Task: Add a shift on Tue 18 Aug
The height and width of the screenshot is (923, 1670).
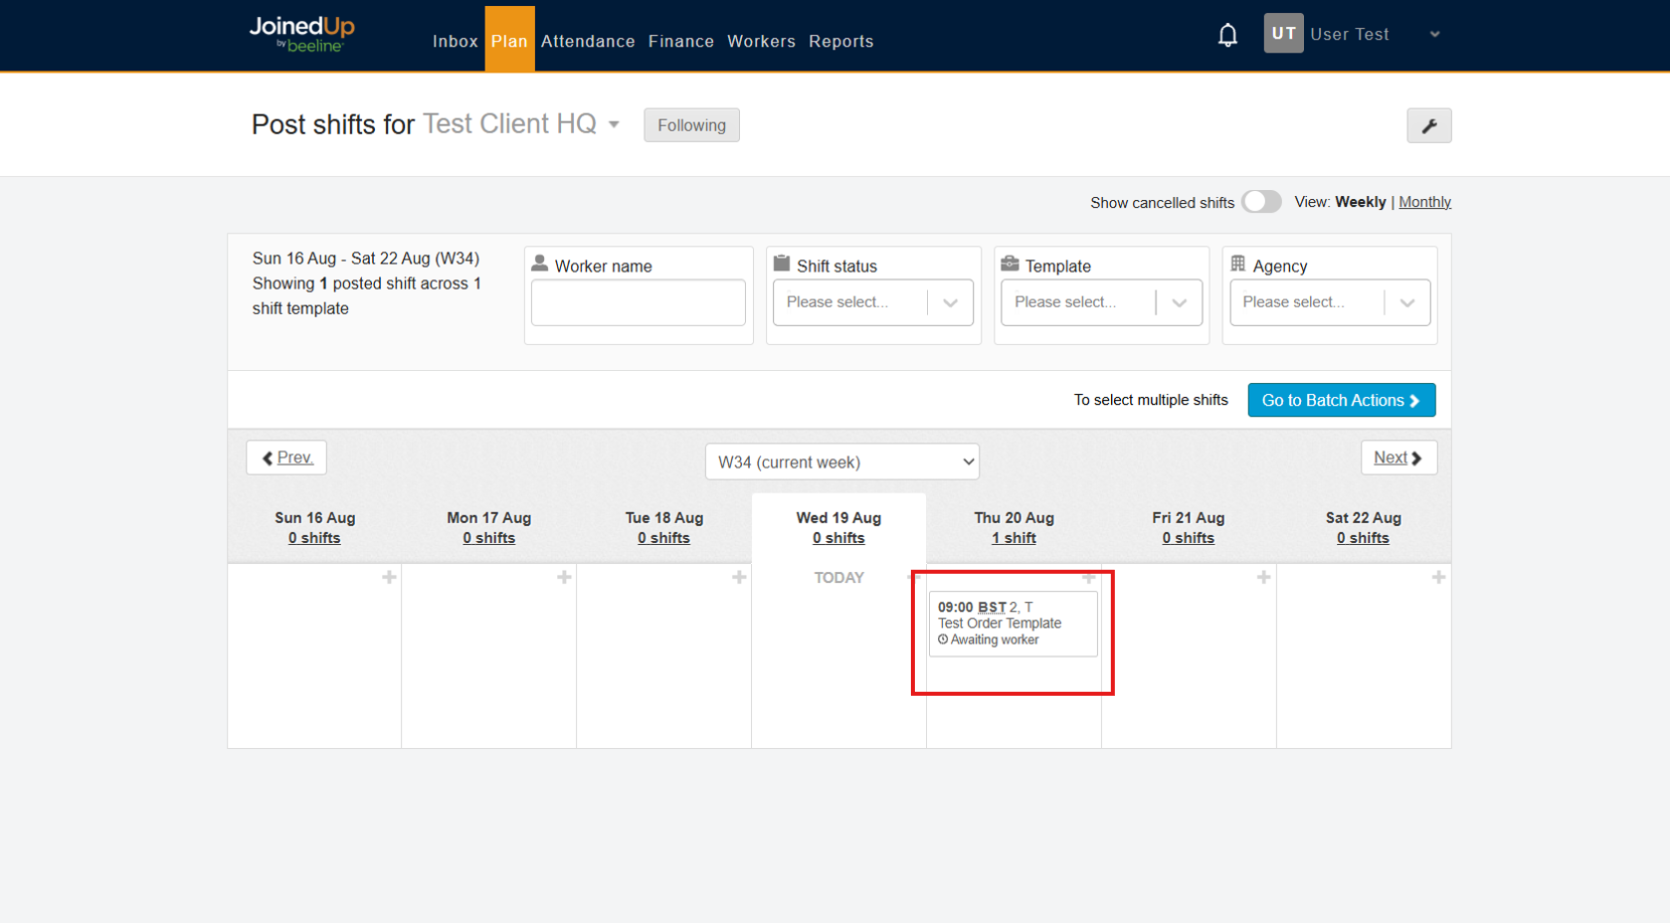Action: click(739, 577)
